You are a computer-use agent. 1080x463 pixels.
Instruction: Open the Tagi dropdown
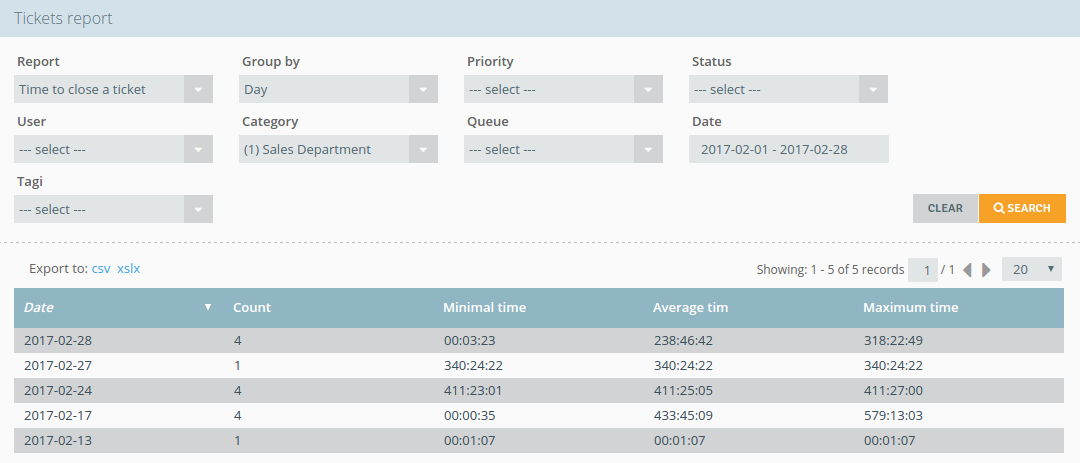tap(113, 209)
